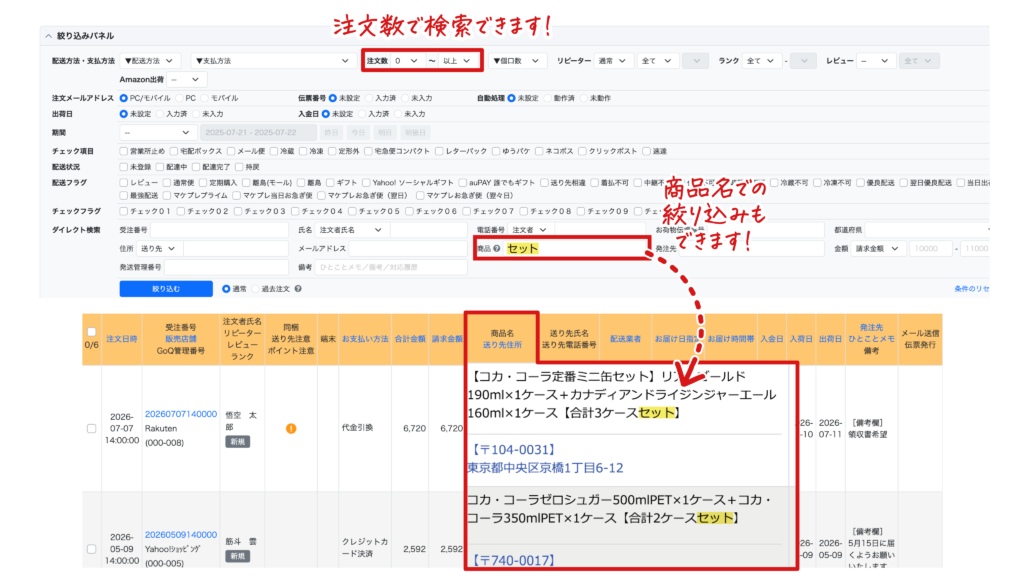Select the Rakuten order row checkbox
This screenshot has height=583, width=1024.
click(x=91, y=429)
